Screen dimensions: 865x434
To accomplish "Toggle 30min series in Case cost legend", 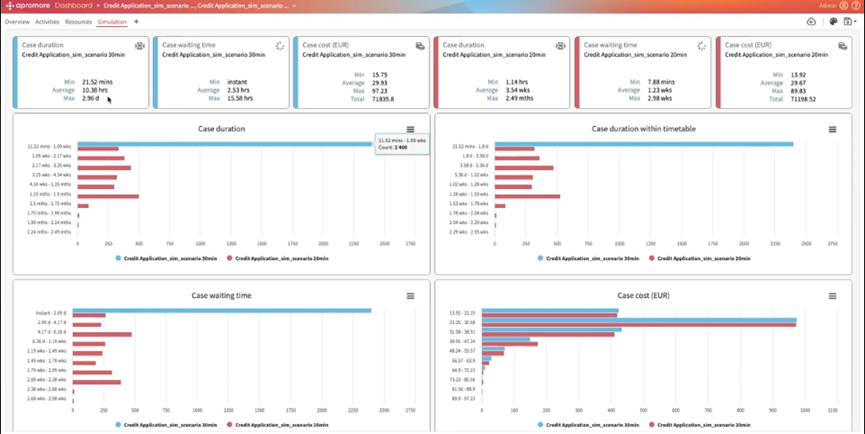I will click(588, 425).
